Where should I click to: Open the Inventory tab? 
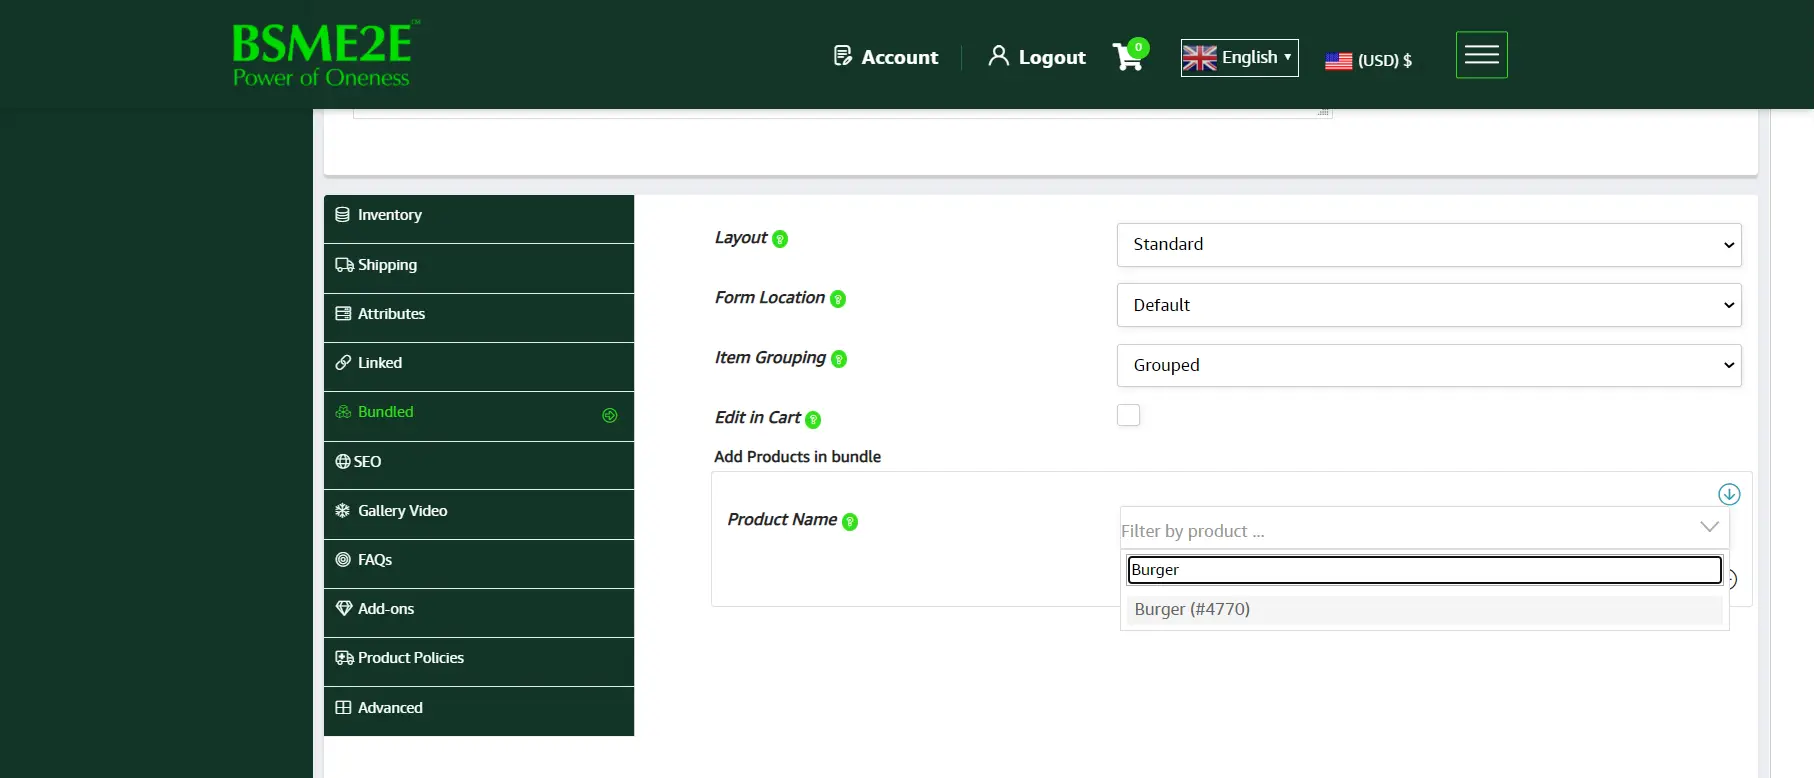point(479,219)
